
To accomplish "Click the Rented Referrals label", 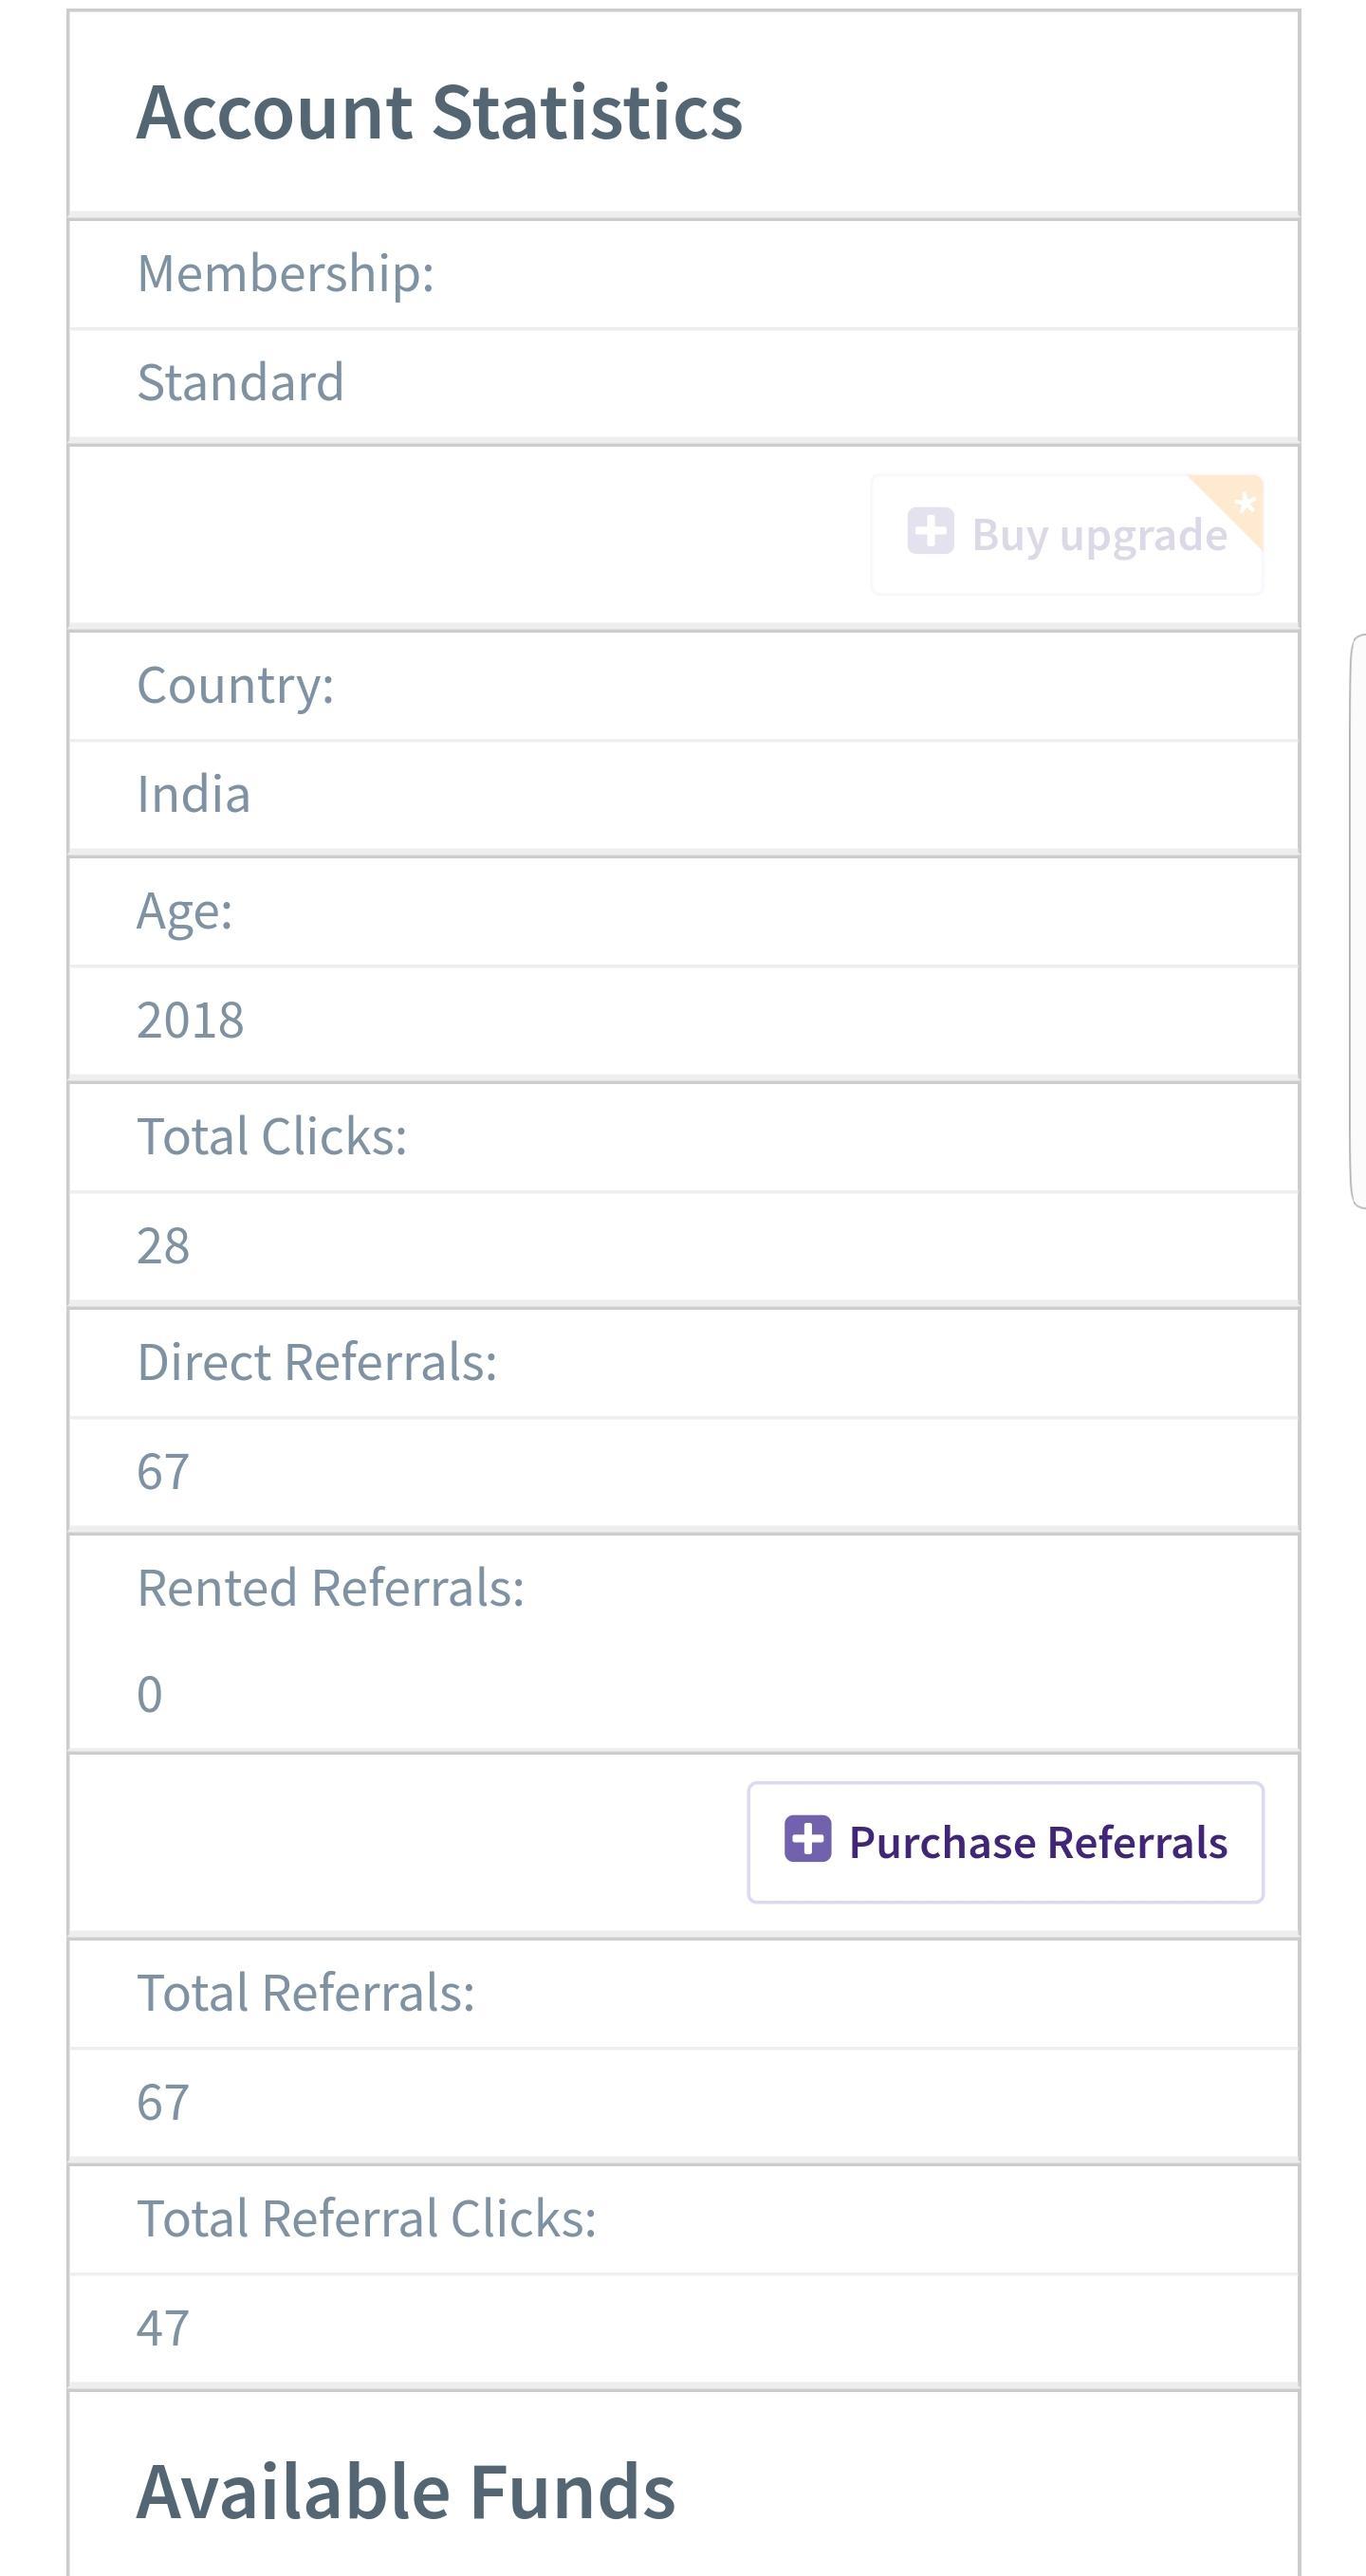I will click(330, 1588).
